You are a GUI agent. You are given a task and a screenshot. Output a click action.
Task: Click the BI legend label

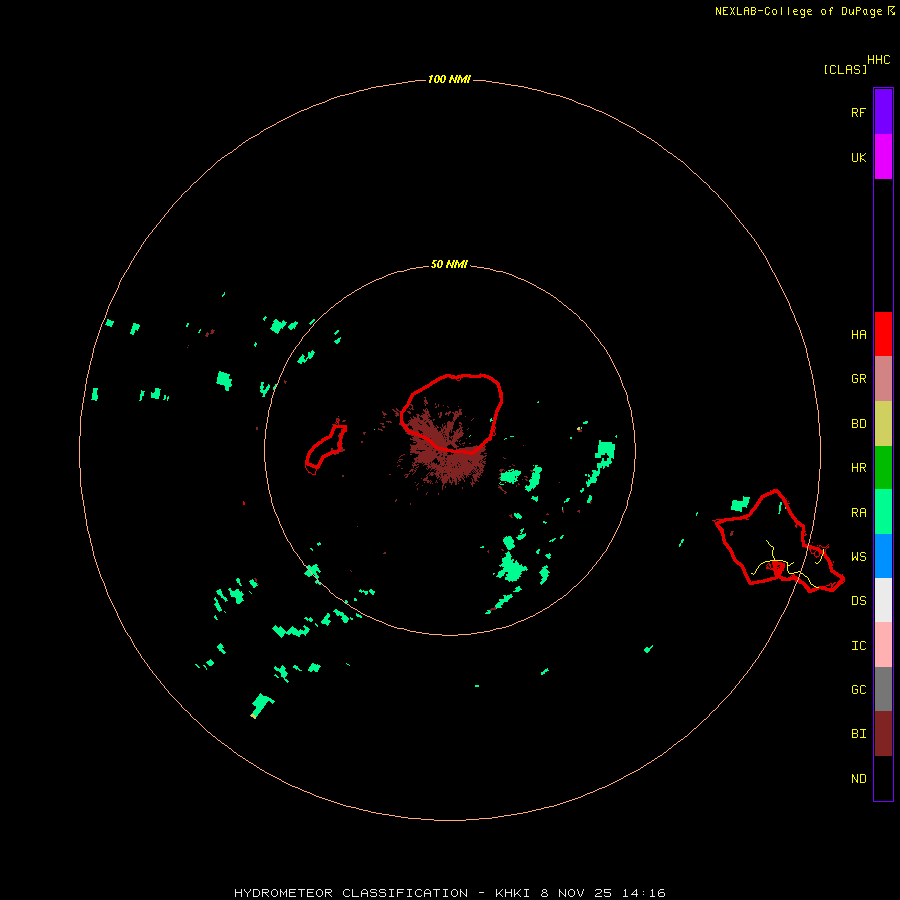[x=858, y=734]
